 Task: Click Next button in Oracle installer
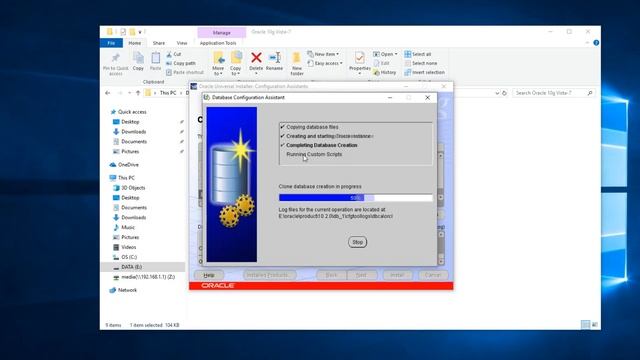(361, 275)
